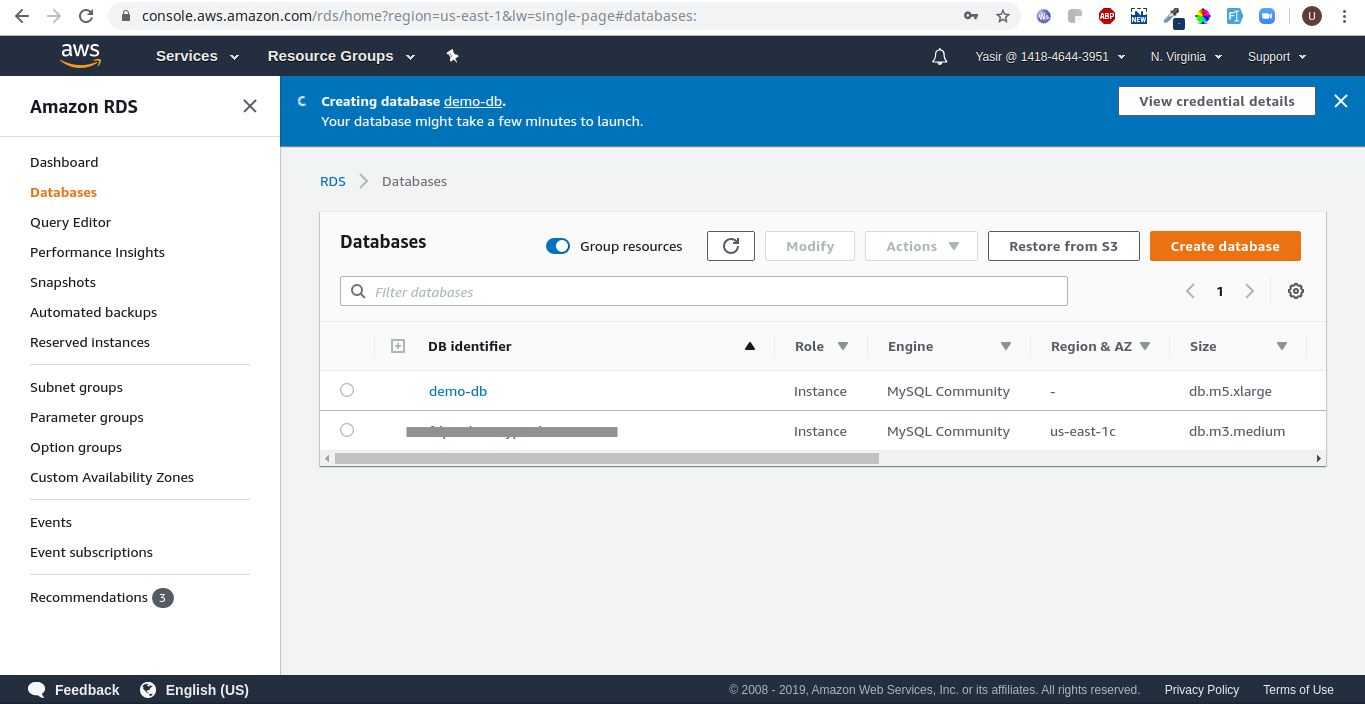This screenshot has height=704, width=1365.
Task: Click the refresh databases icon button
Action: (730, 246)
